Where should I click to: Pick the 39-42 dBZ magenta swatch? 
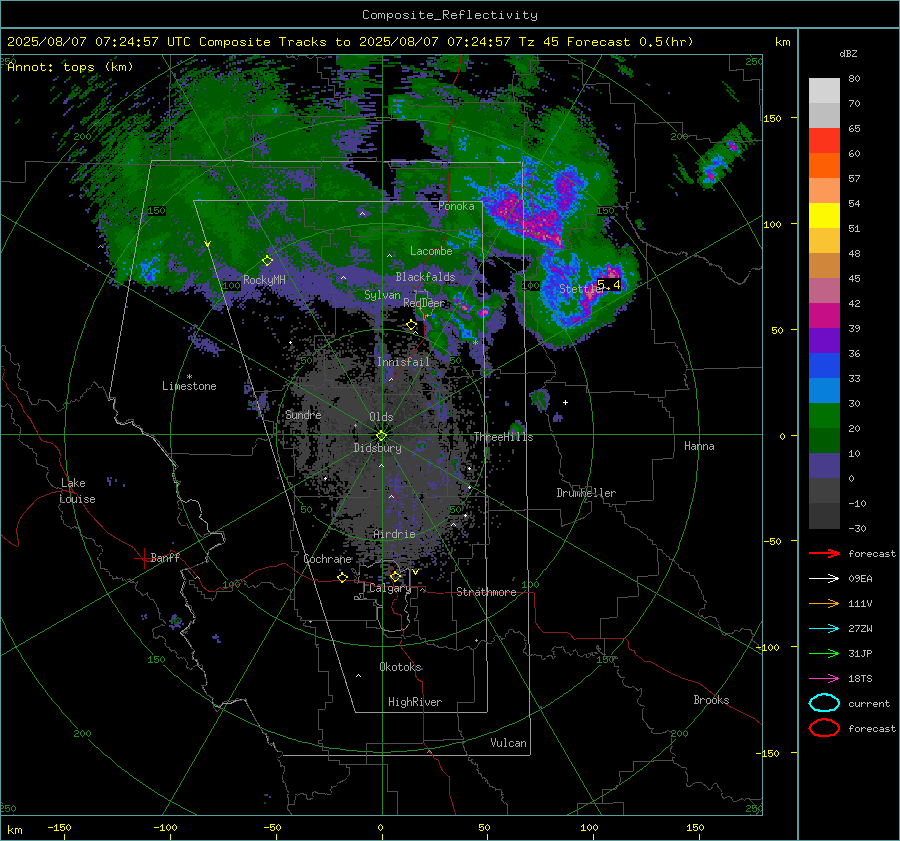(x=824, y=315)
